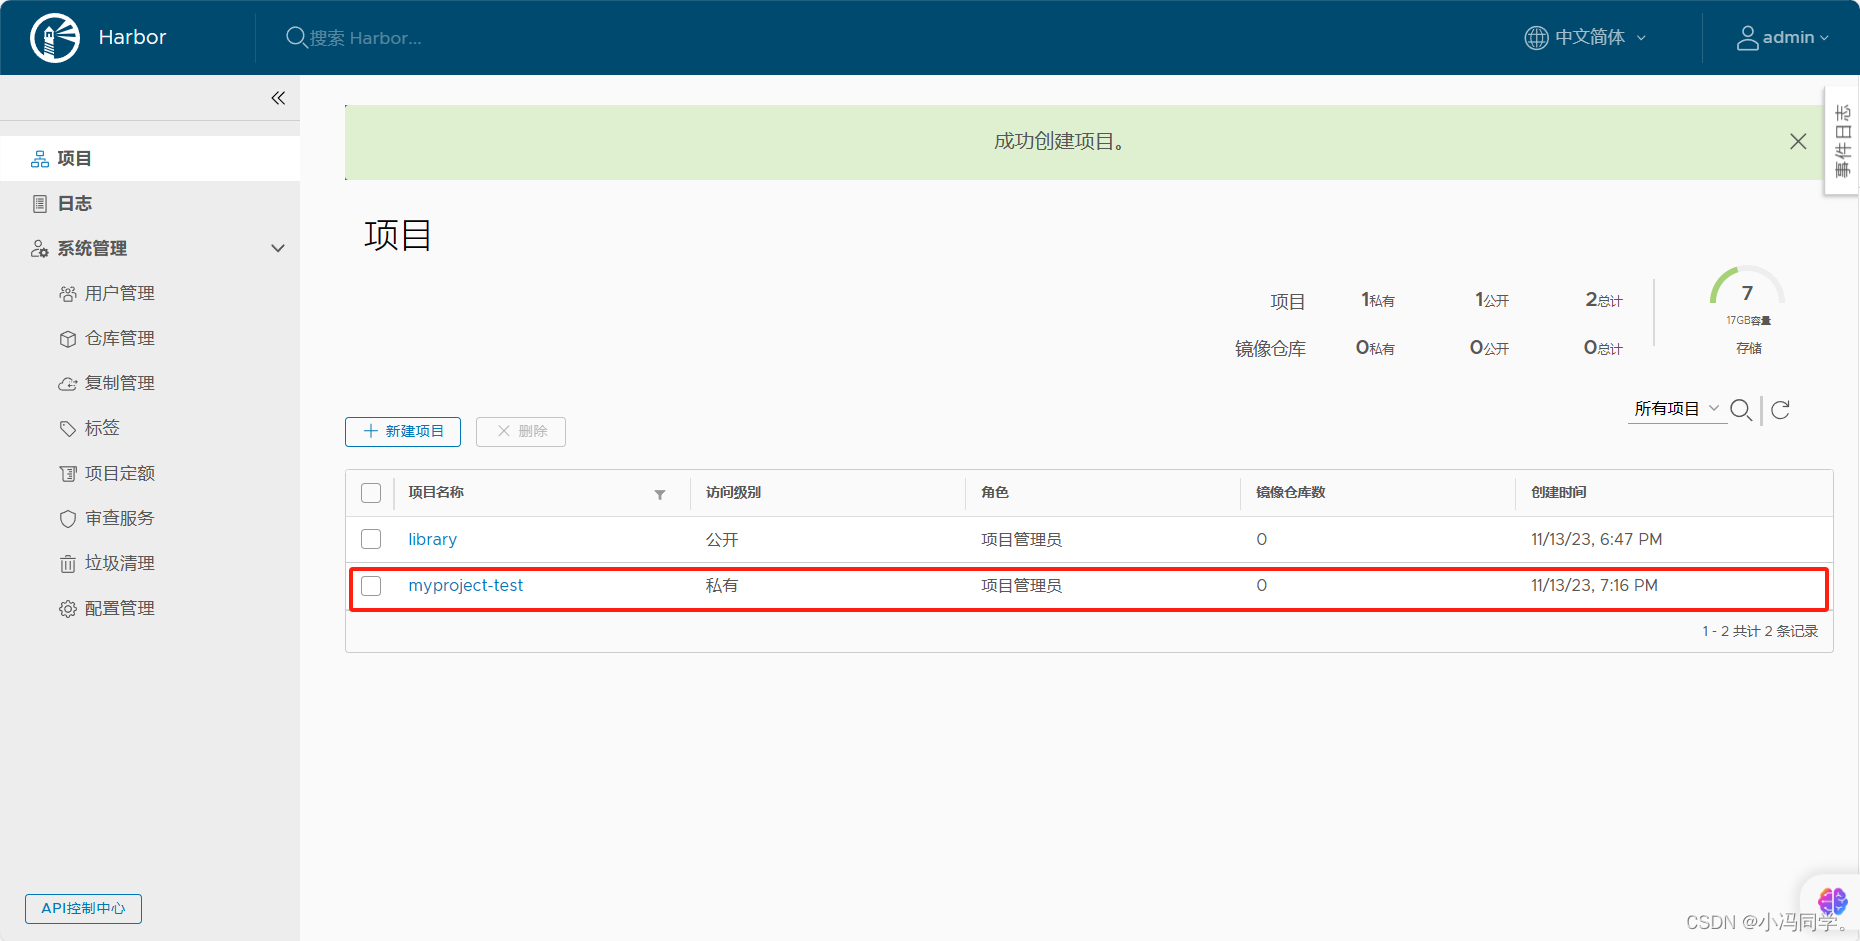The image size is (1860, 941).
Task: Open the library project link
Action: (432, 539)
